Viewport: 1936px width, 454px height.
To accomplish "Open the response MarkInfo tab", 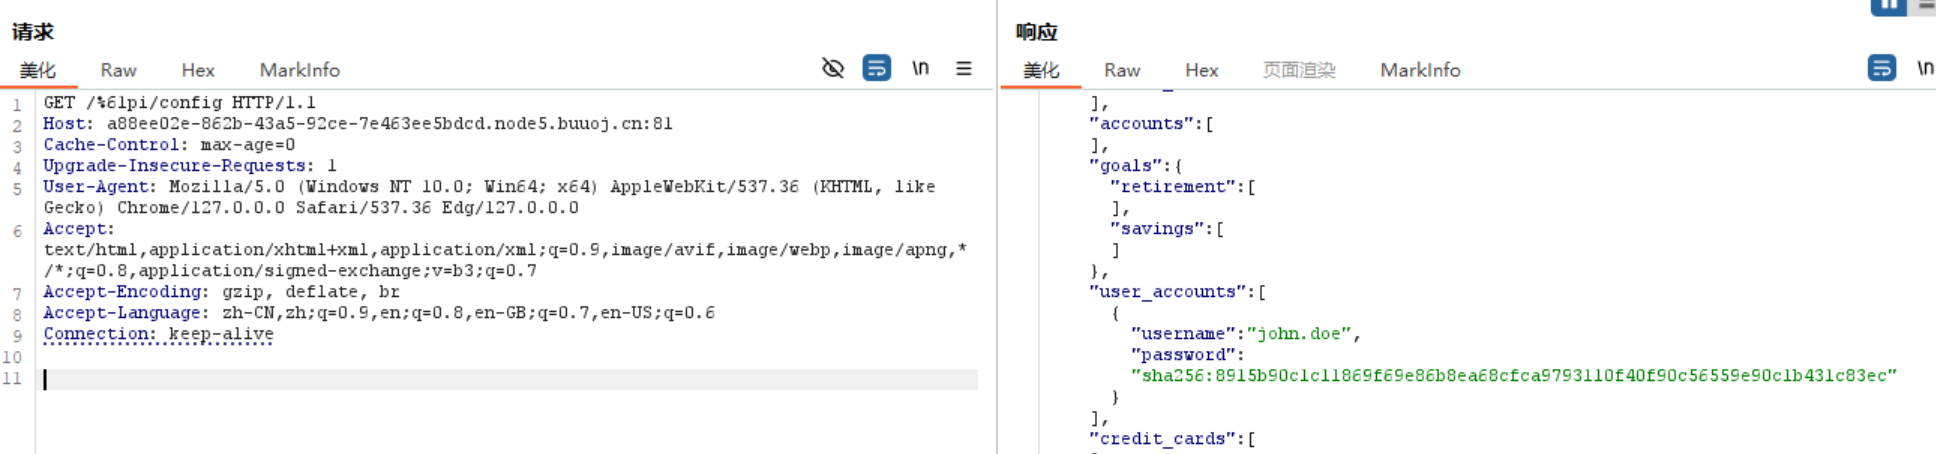I will tap(1420, 70).
